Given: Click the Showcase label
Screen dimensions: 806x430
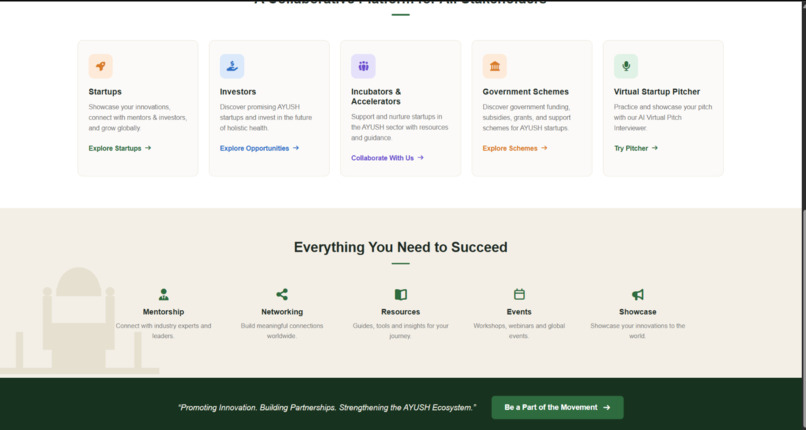Looking at the screenshot, I should pos(637,312).
